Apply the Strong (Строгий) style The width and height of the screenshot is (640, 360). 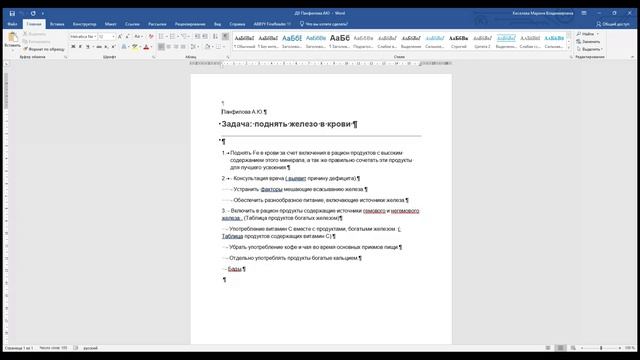tap(458, 41)
